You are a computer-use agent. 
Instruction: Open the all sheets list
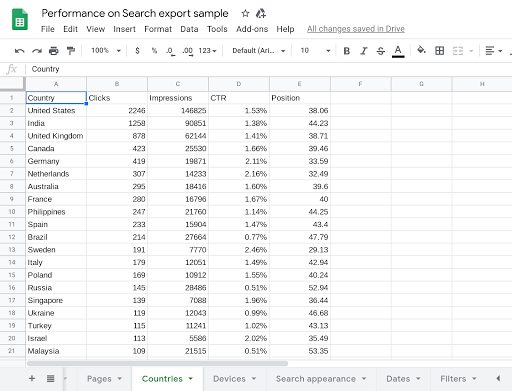click(x=51, y=378)
